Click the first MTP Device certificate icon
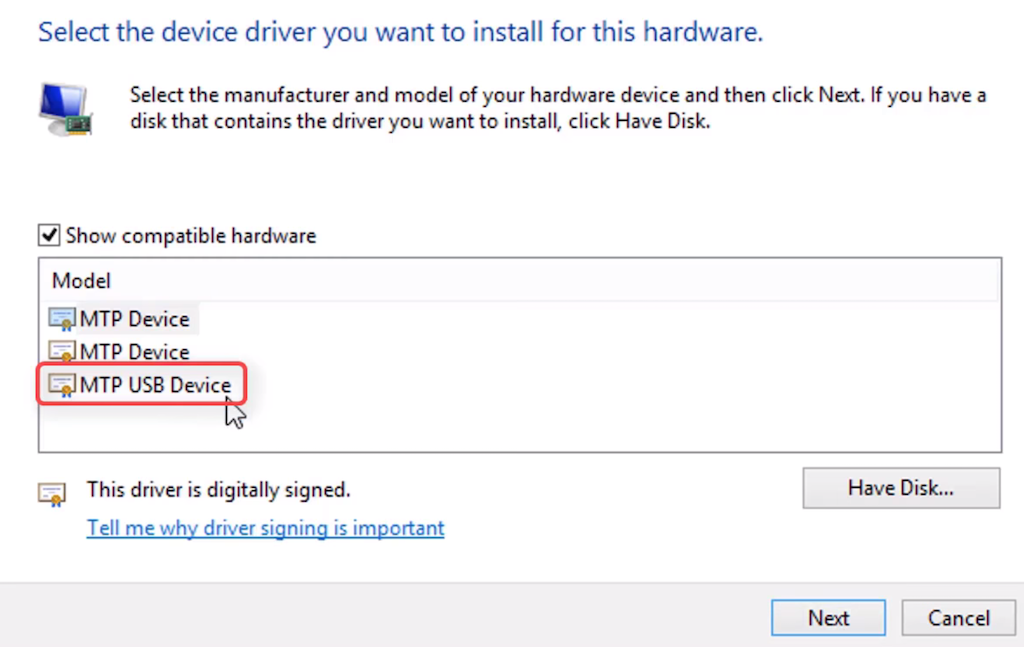 [62, 320]
